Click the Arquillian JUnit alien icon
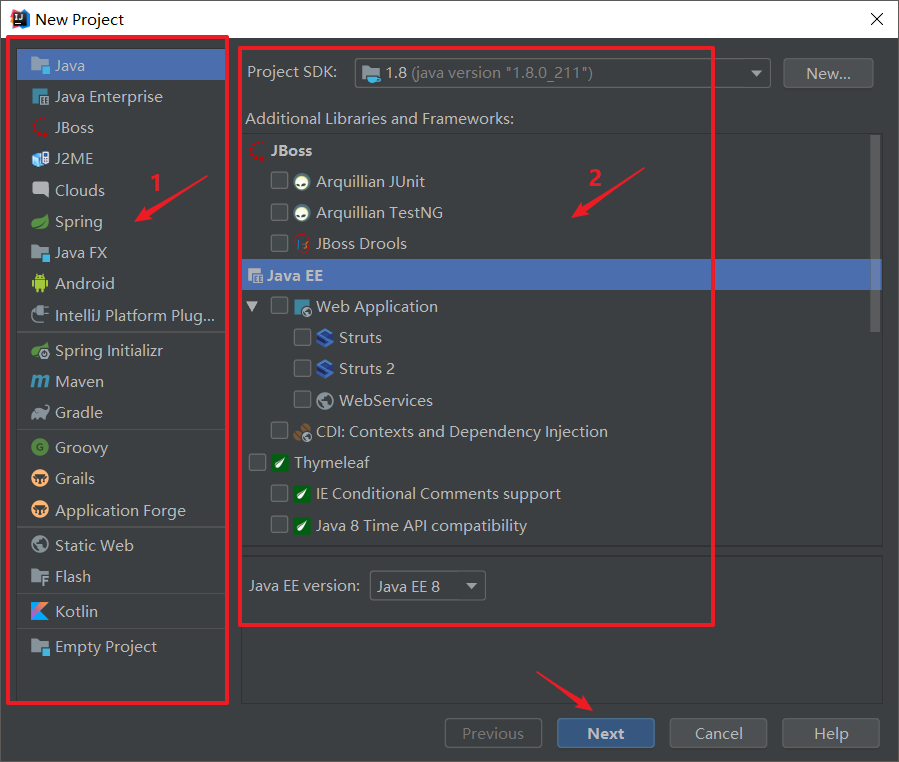The height and width of the screenshot is (762, 899). [302, 182]
